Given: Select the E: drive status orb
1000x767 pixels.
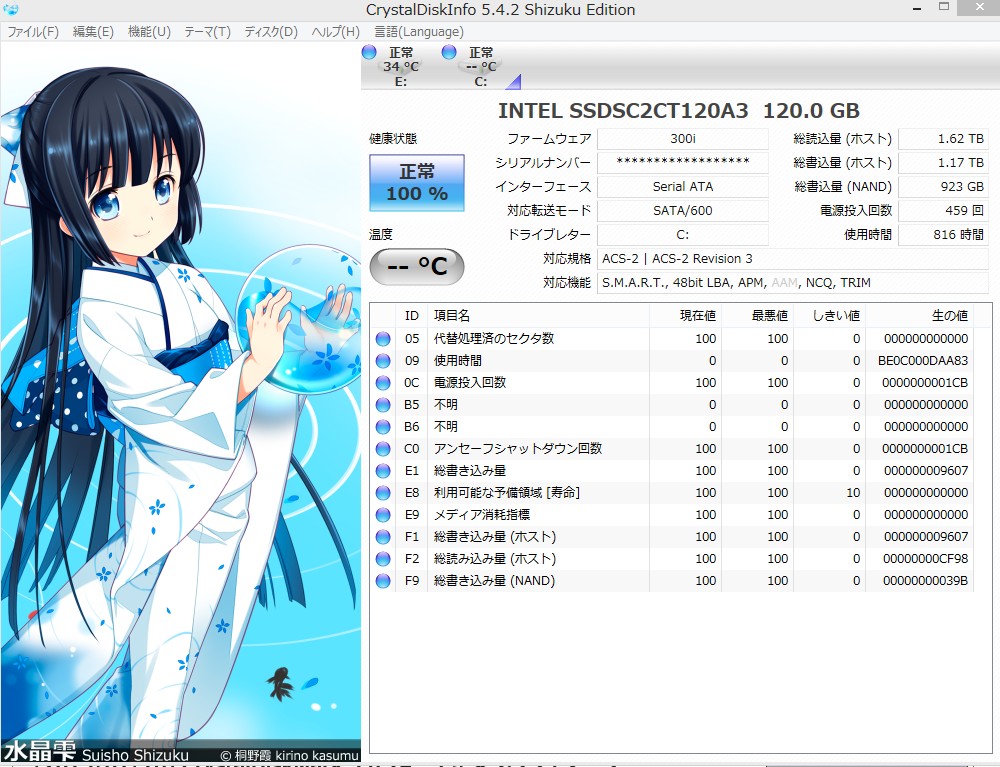Looking at the screenshot, I should [369, 52].
